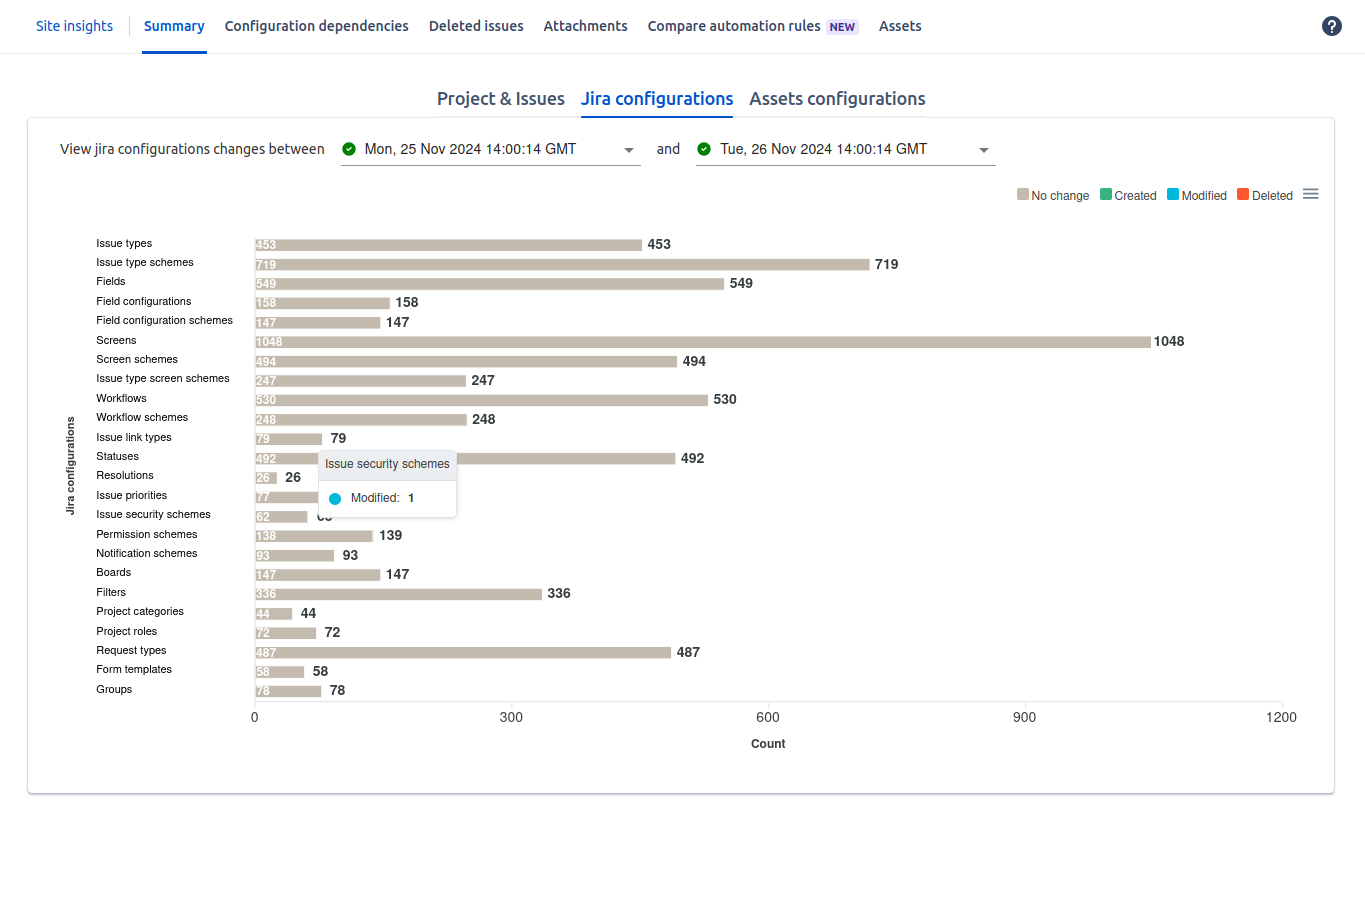This screenshot has width=1365, height=907.
Task: Click the Notification schemes bar (93)
Action: (x=295, y=555)
